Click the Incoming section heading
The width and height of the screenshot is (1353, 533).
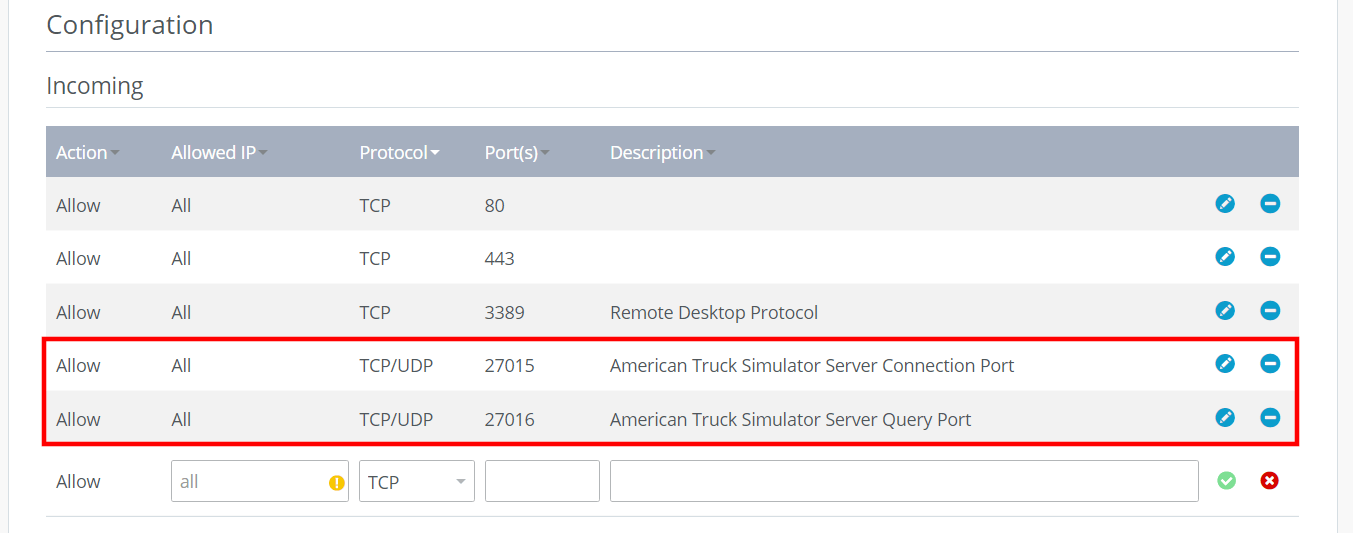[95, 86]
